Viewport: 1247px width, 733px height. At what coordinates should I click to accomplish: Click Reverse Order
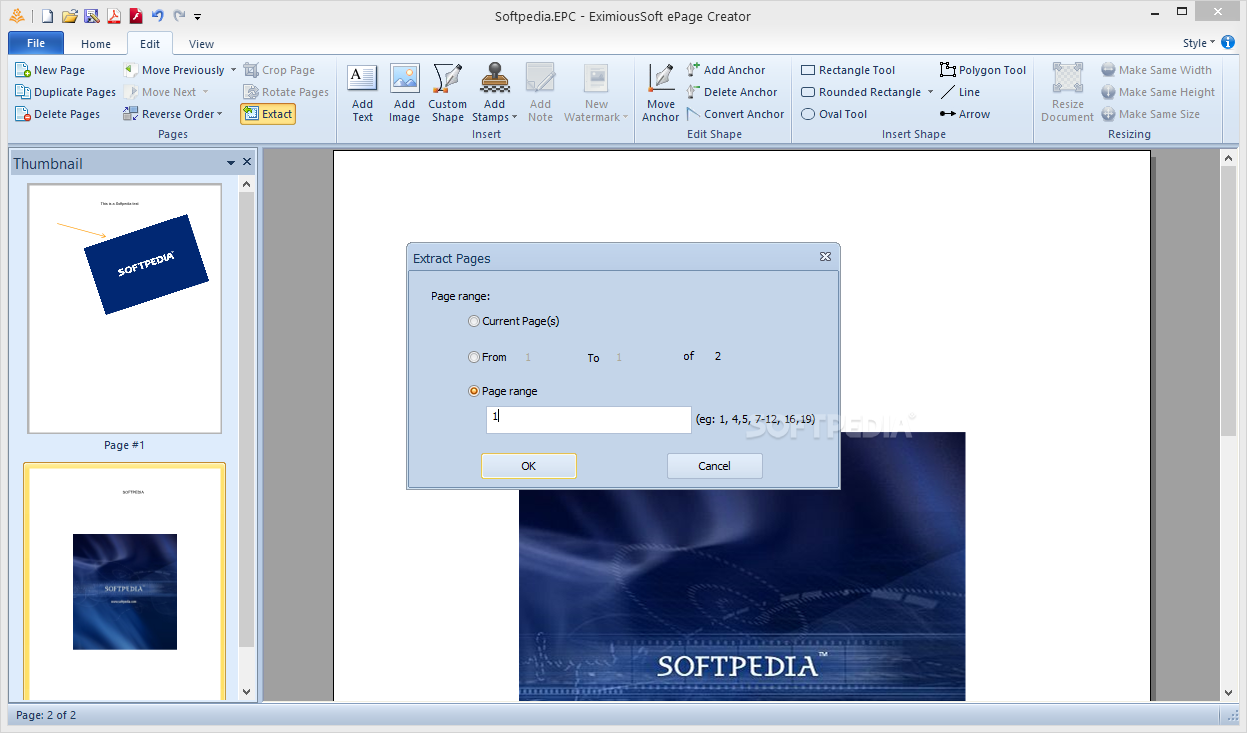(168, 114)
